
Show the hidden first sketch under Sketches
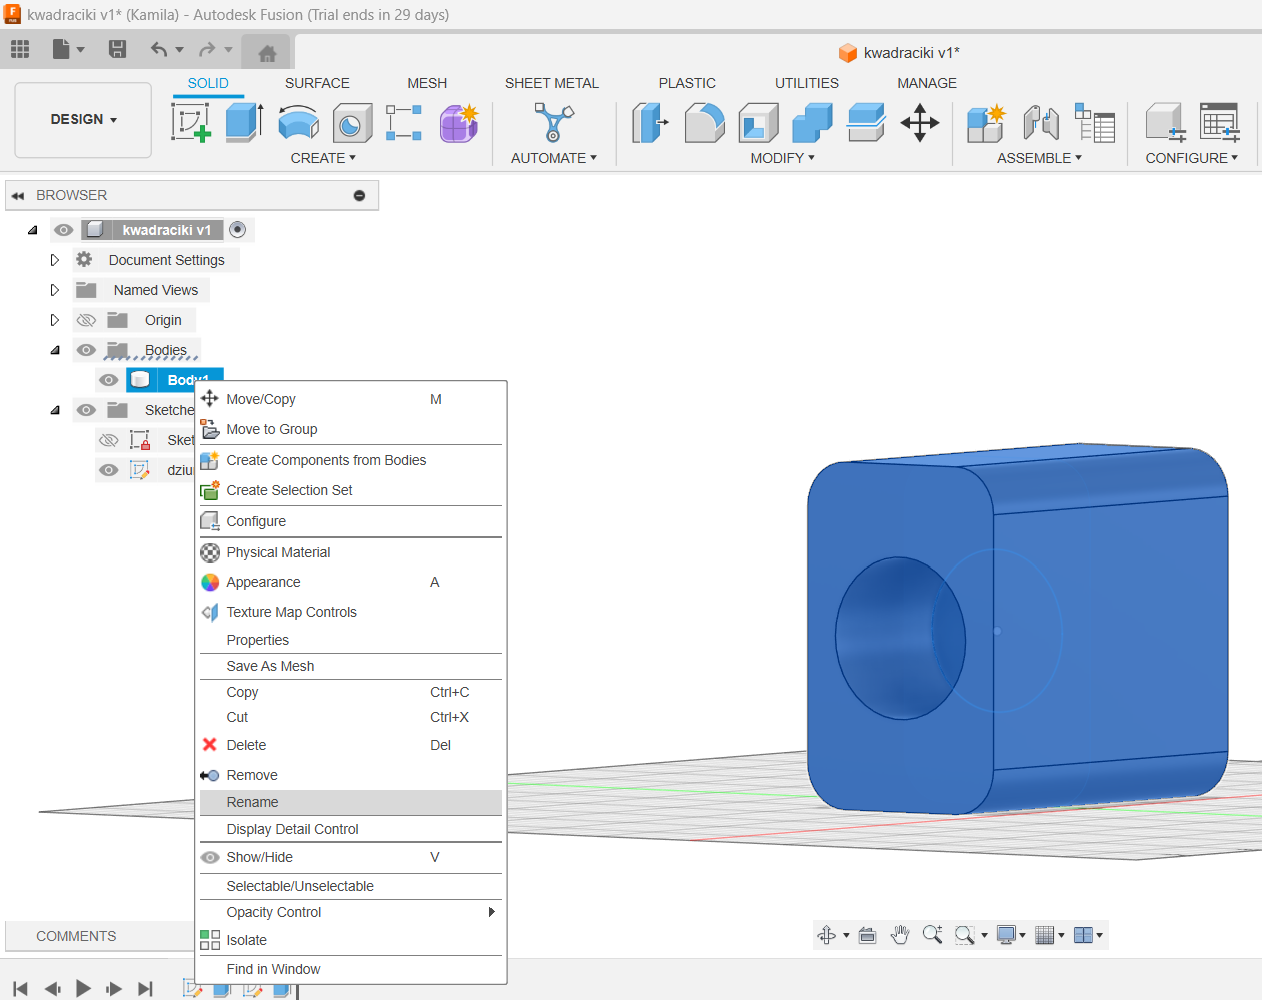pos(109,440)
